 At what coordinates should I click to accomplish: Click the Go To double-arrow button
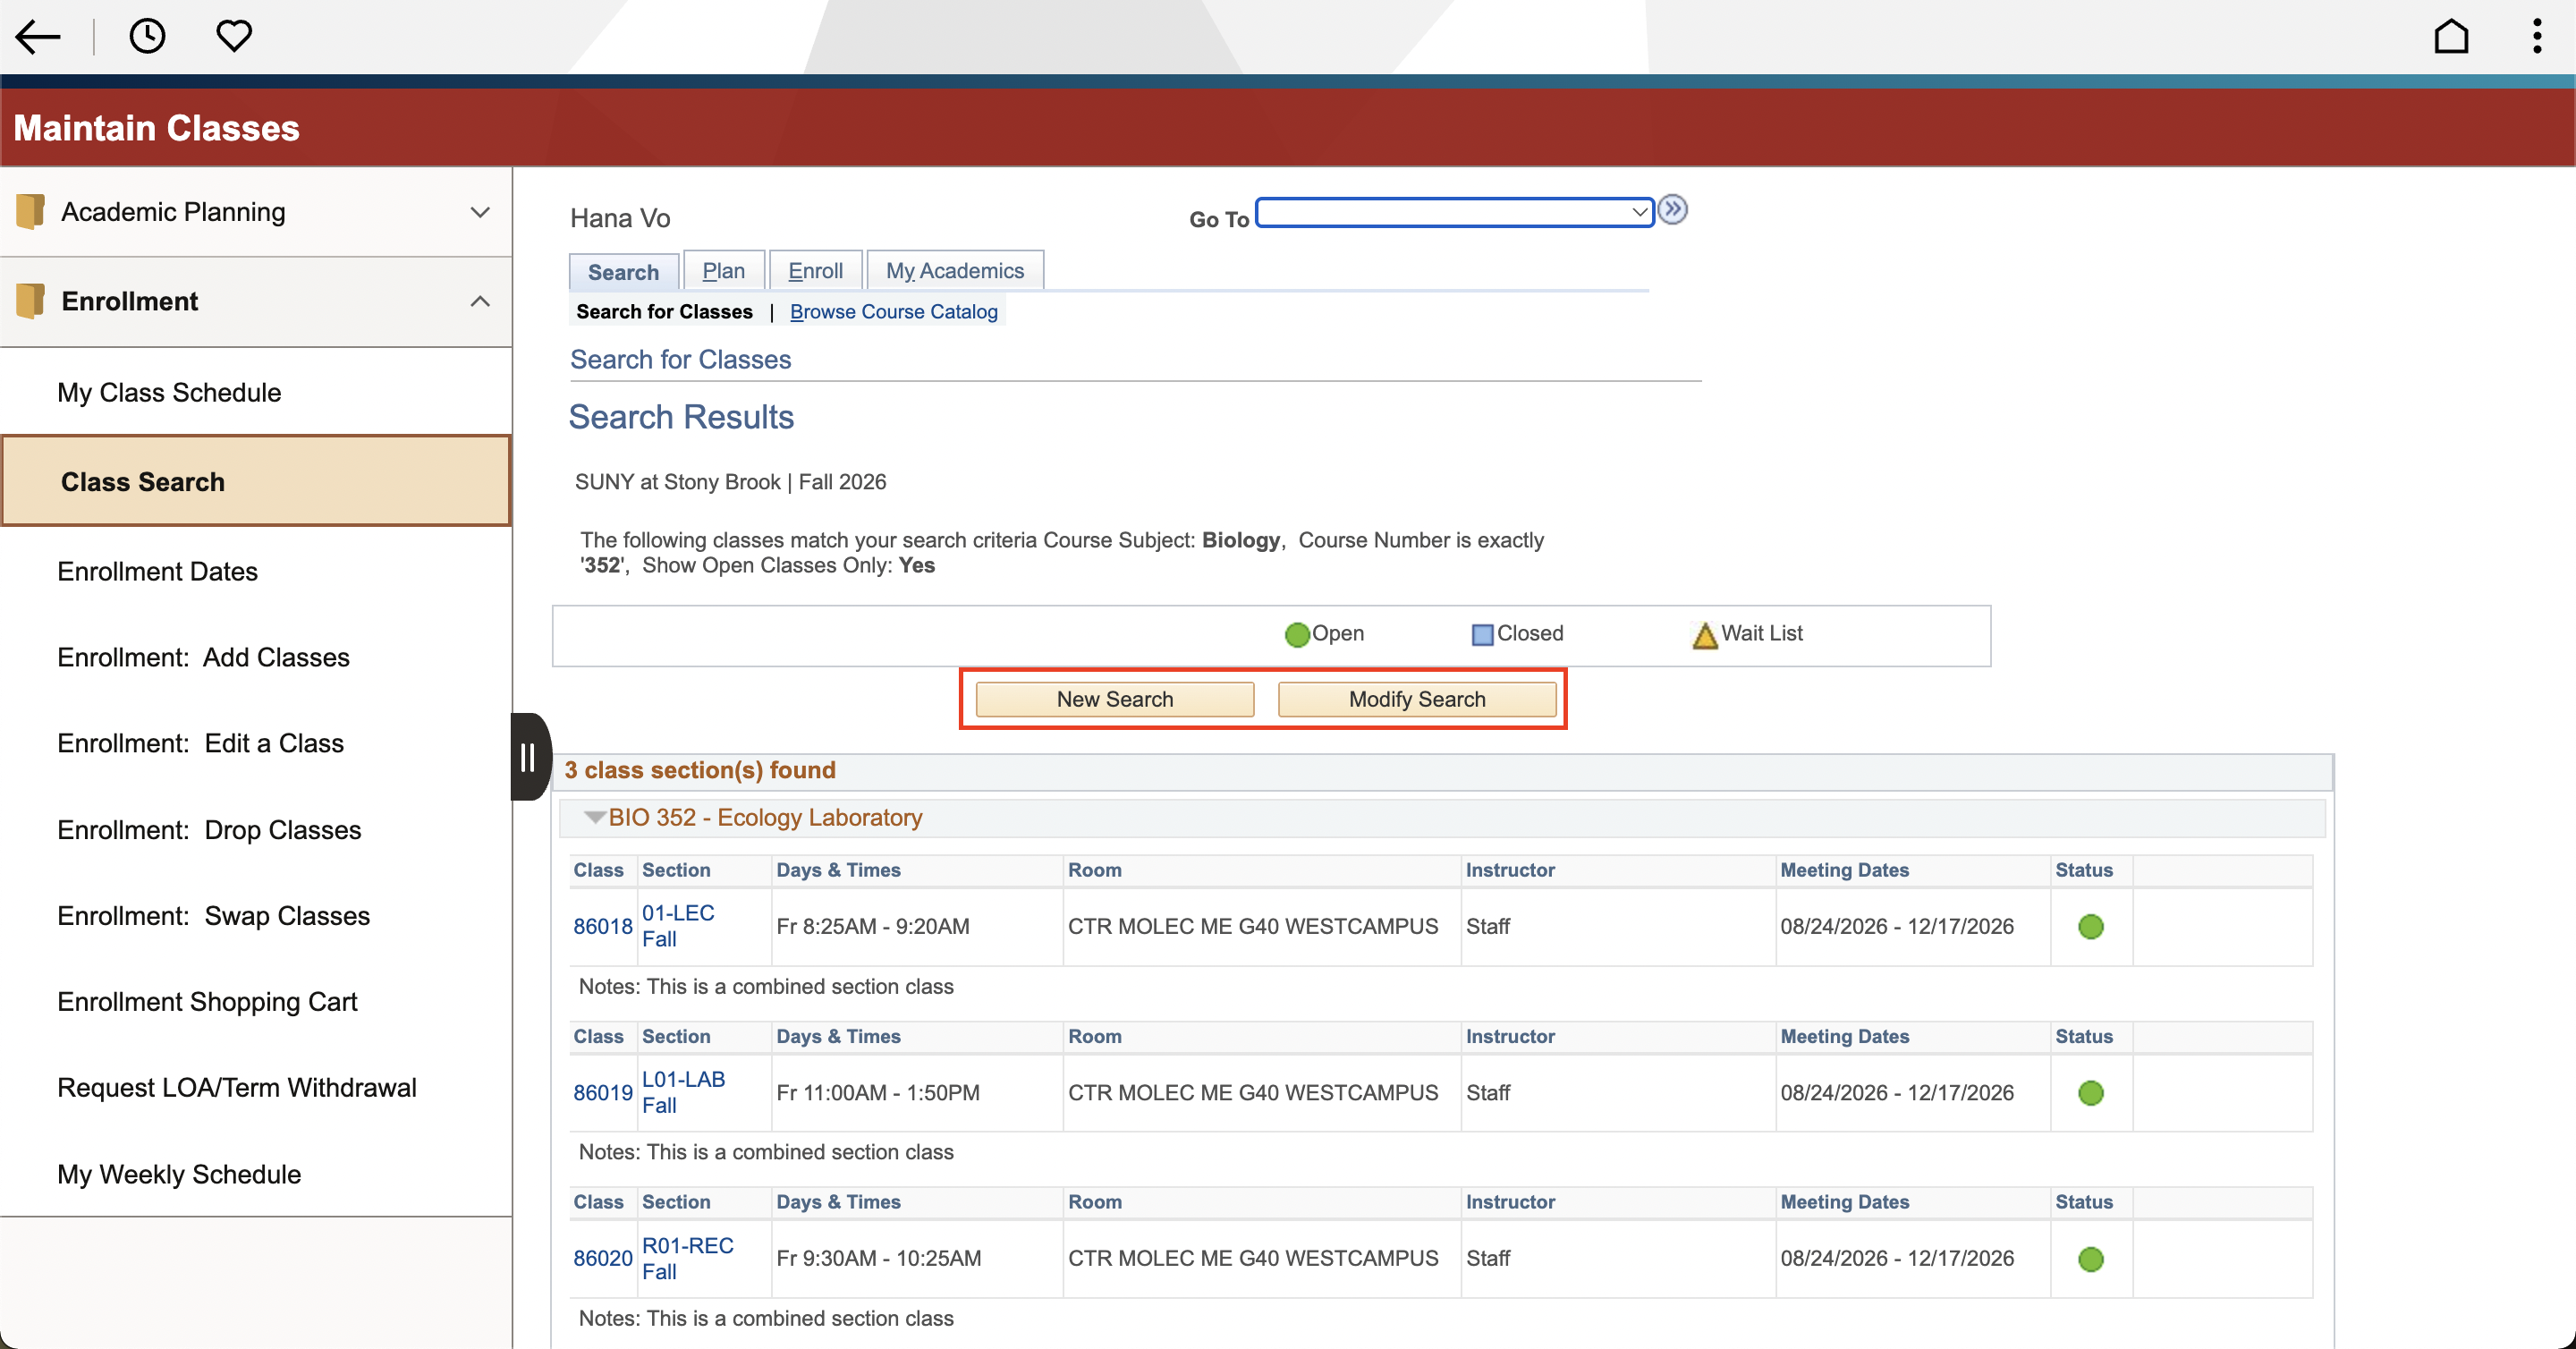pos(1672,210)
